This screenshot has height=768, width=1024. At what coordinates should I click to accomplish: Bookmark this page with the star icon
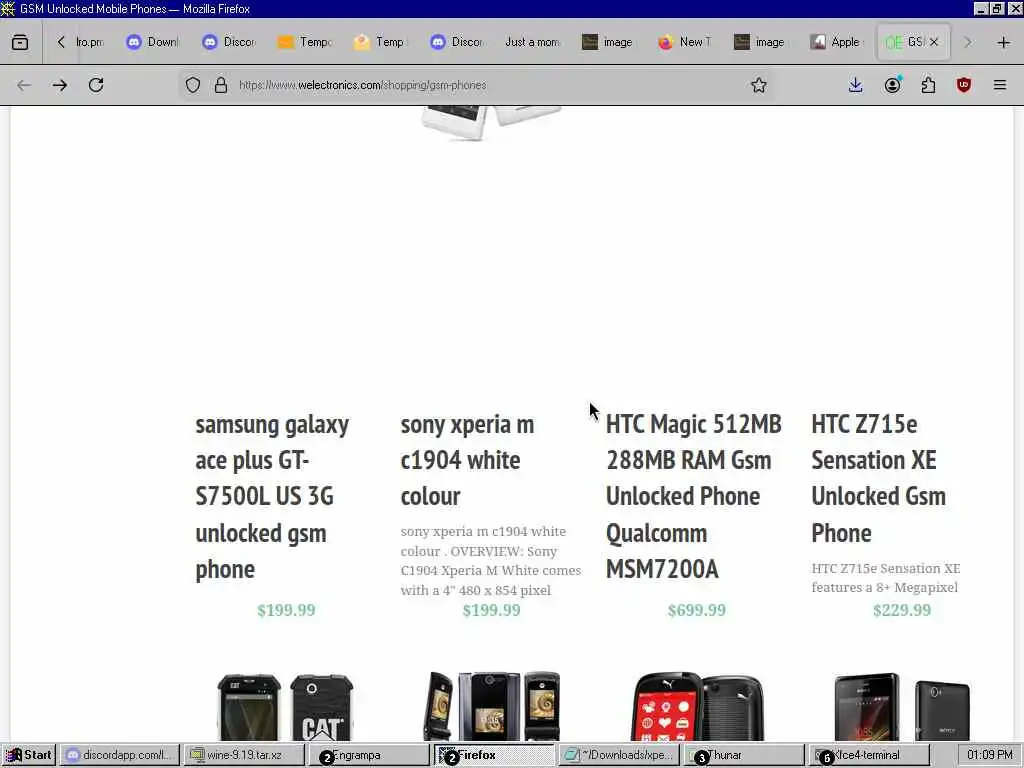pyautogui.click(x=758, y=85)
